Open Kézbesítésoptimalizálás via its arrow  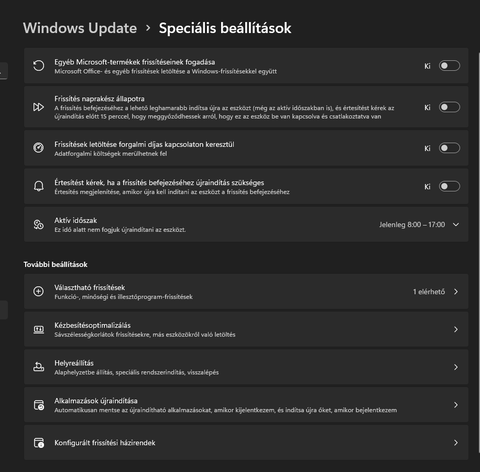[456, 329]
